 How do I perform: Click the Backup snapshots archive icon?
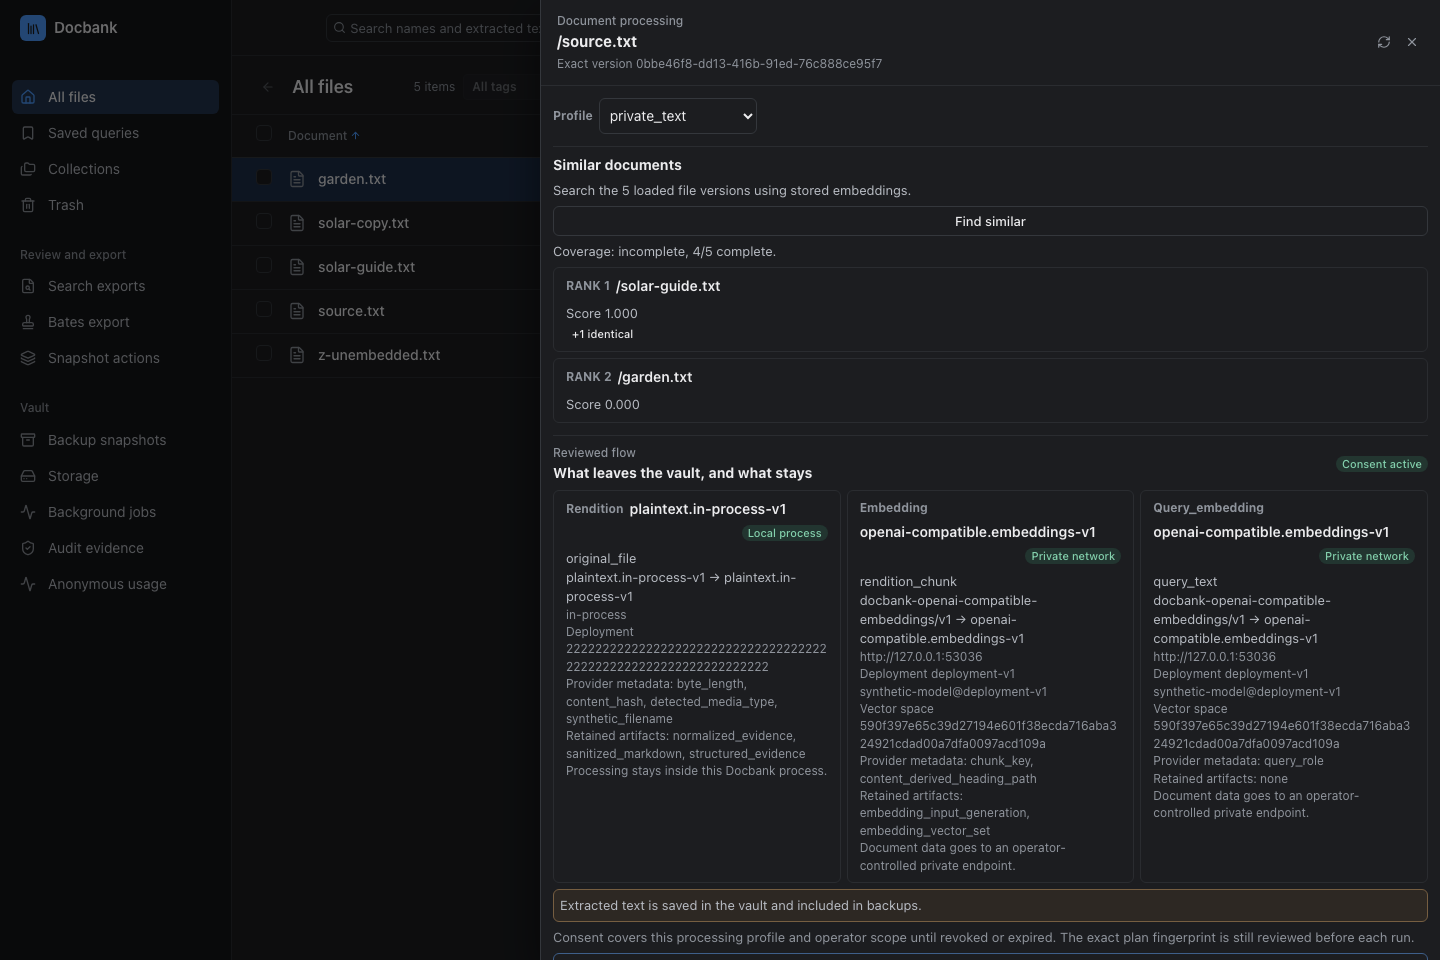point(28,440)
